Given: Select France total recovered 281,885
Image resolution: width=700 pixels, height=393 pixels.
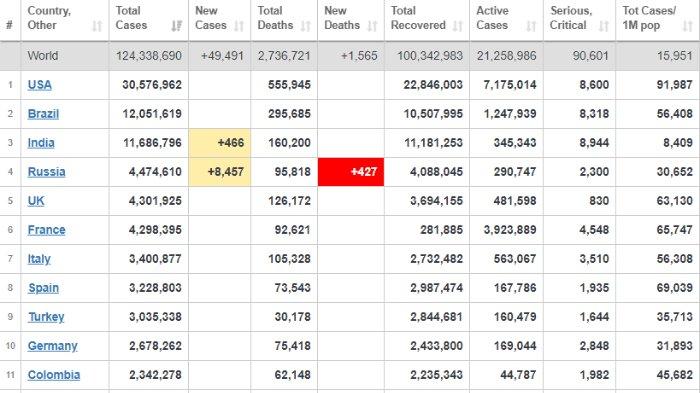Looking at the screenshot, I should pos(441,230).
